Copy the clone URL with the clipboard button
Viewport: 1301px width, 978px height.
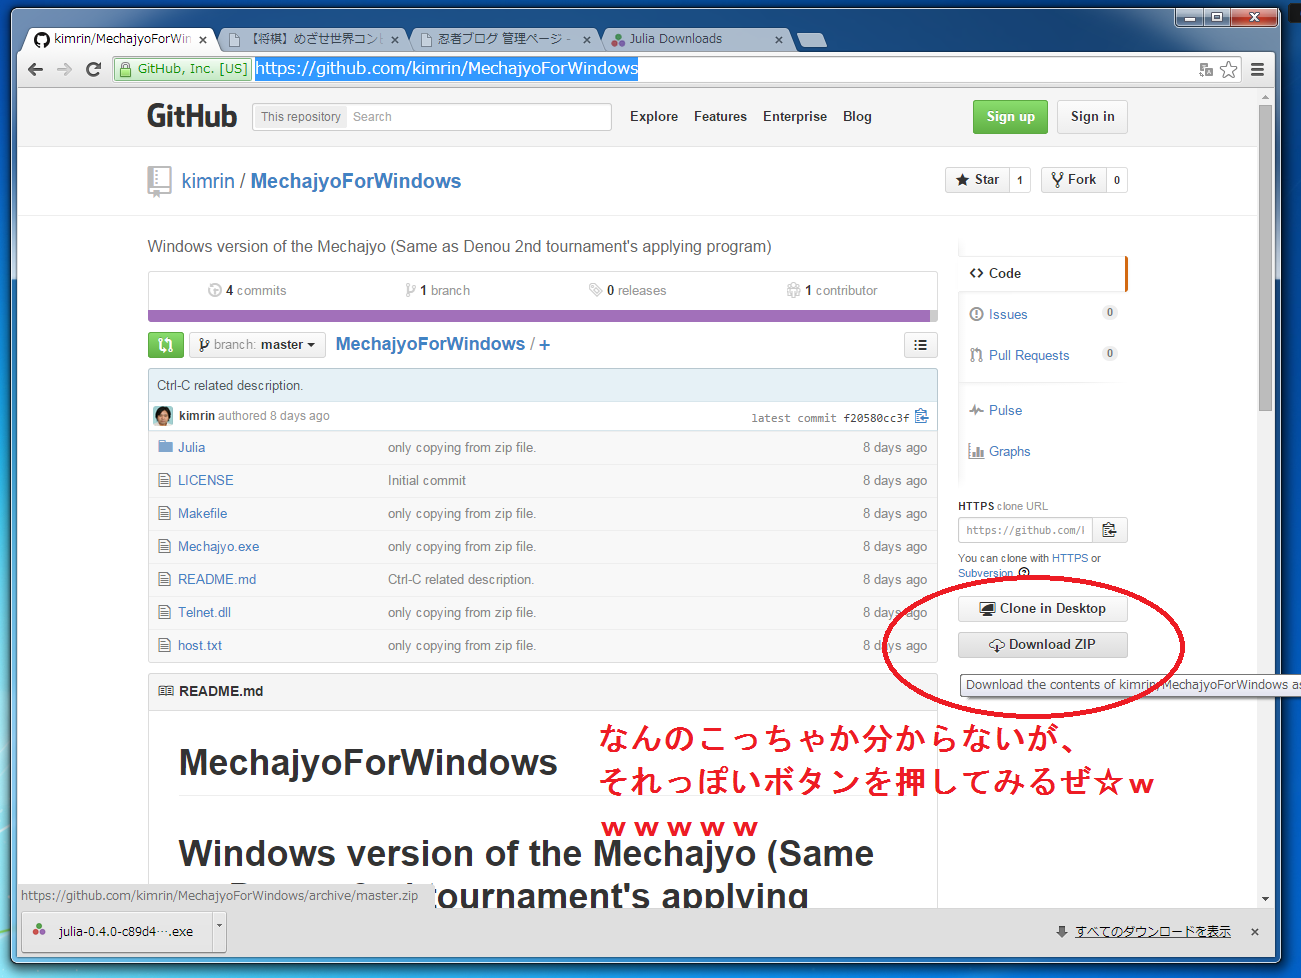tap(1110, 530)
